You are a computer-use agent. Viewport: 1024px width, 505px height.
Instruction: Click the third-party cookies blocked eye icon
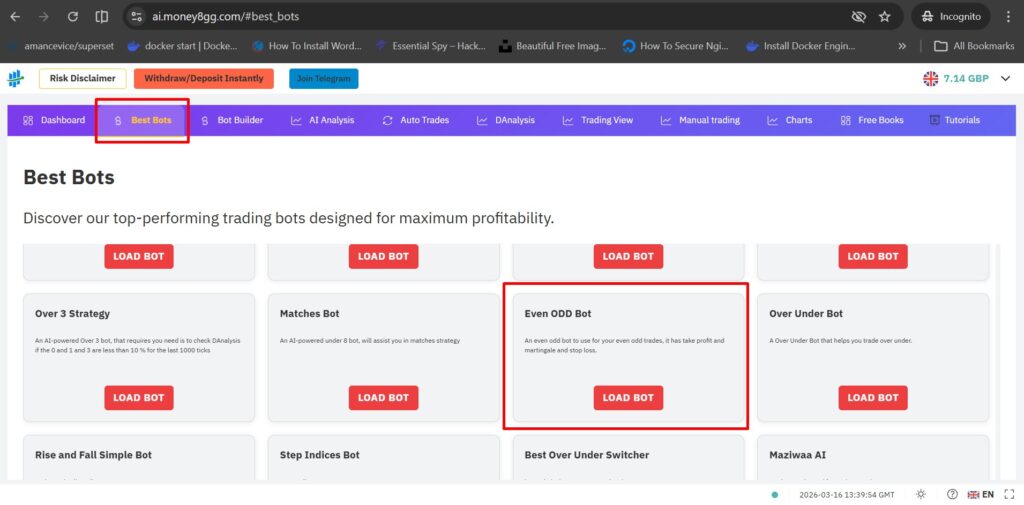(859, 17)
